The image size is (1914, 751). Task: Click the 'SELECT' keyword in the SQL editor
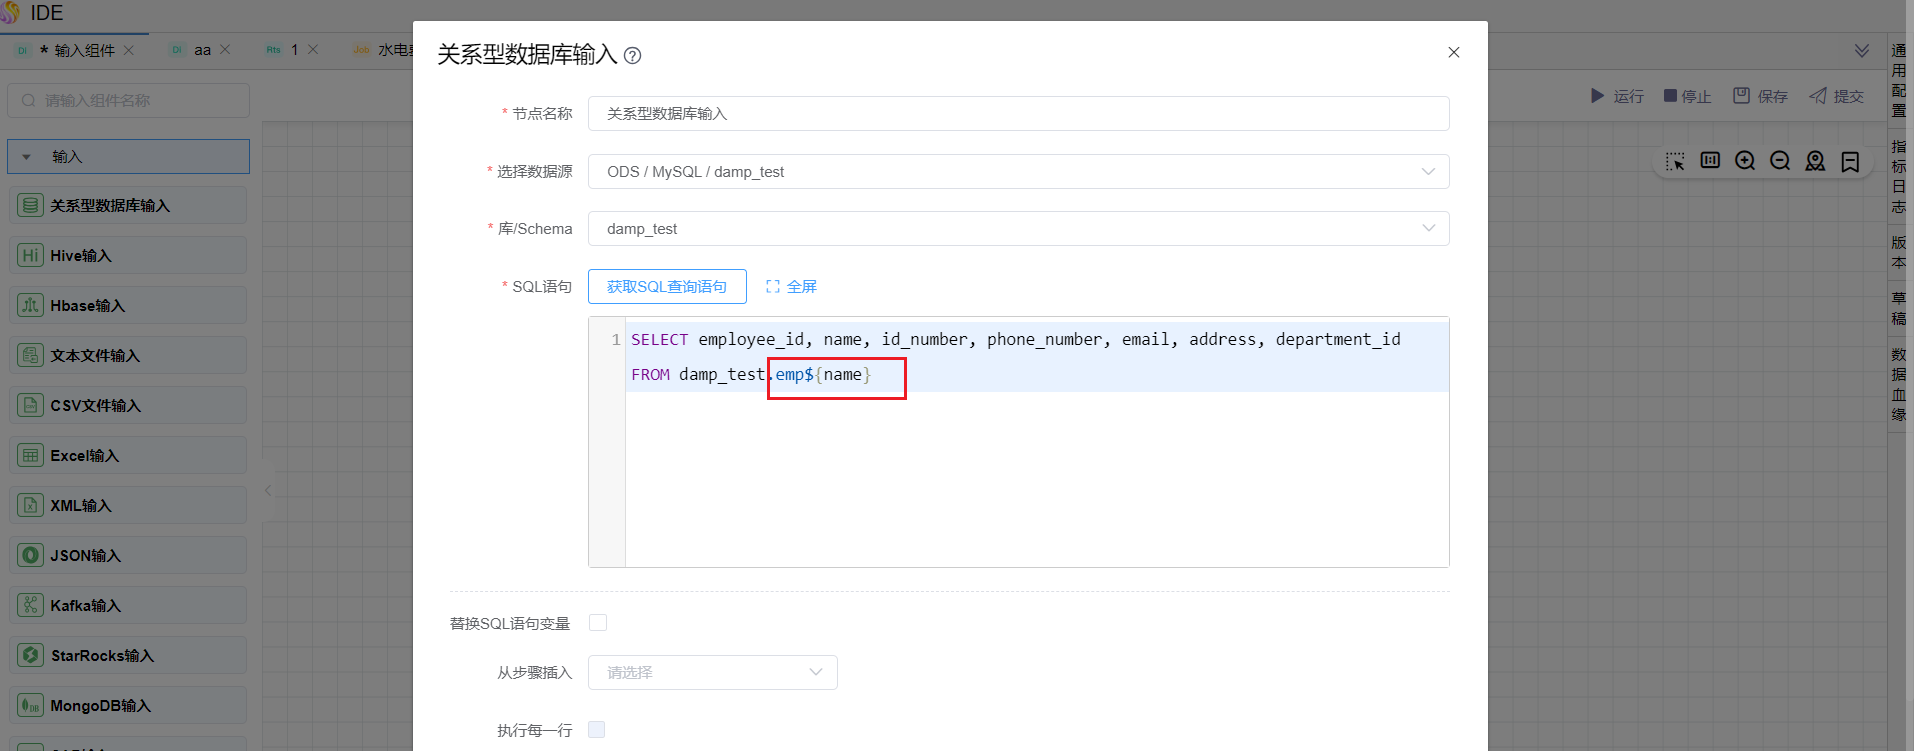[660, 340]
